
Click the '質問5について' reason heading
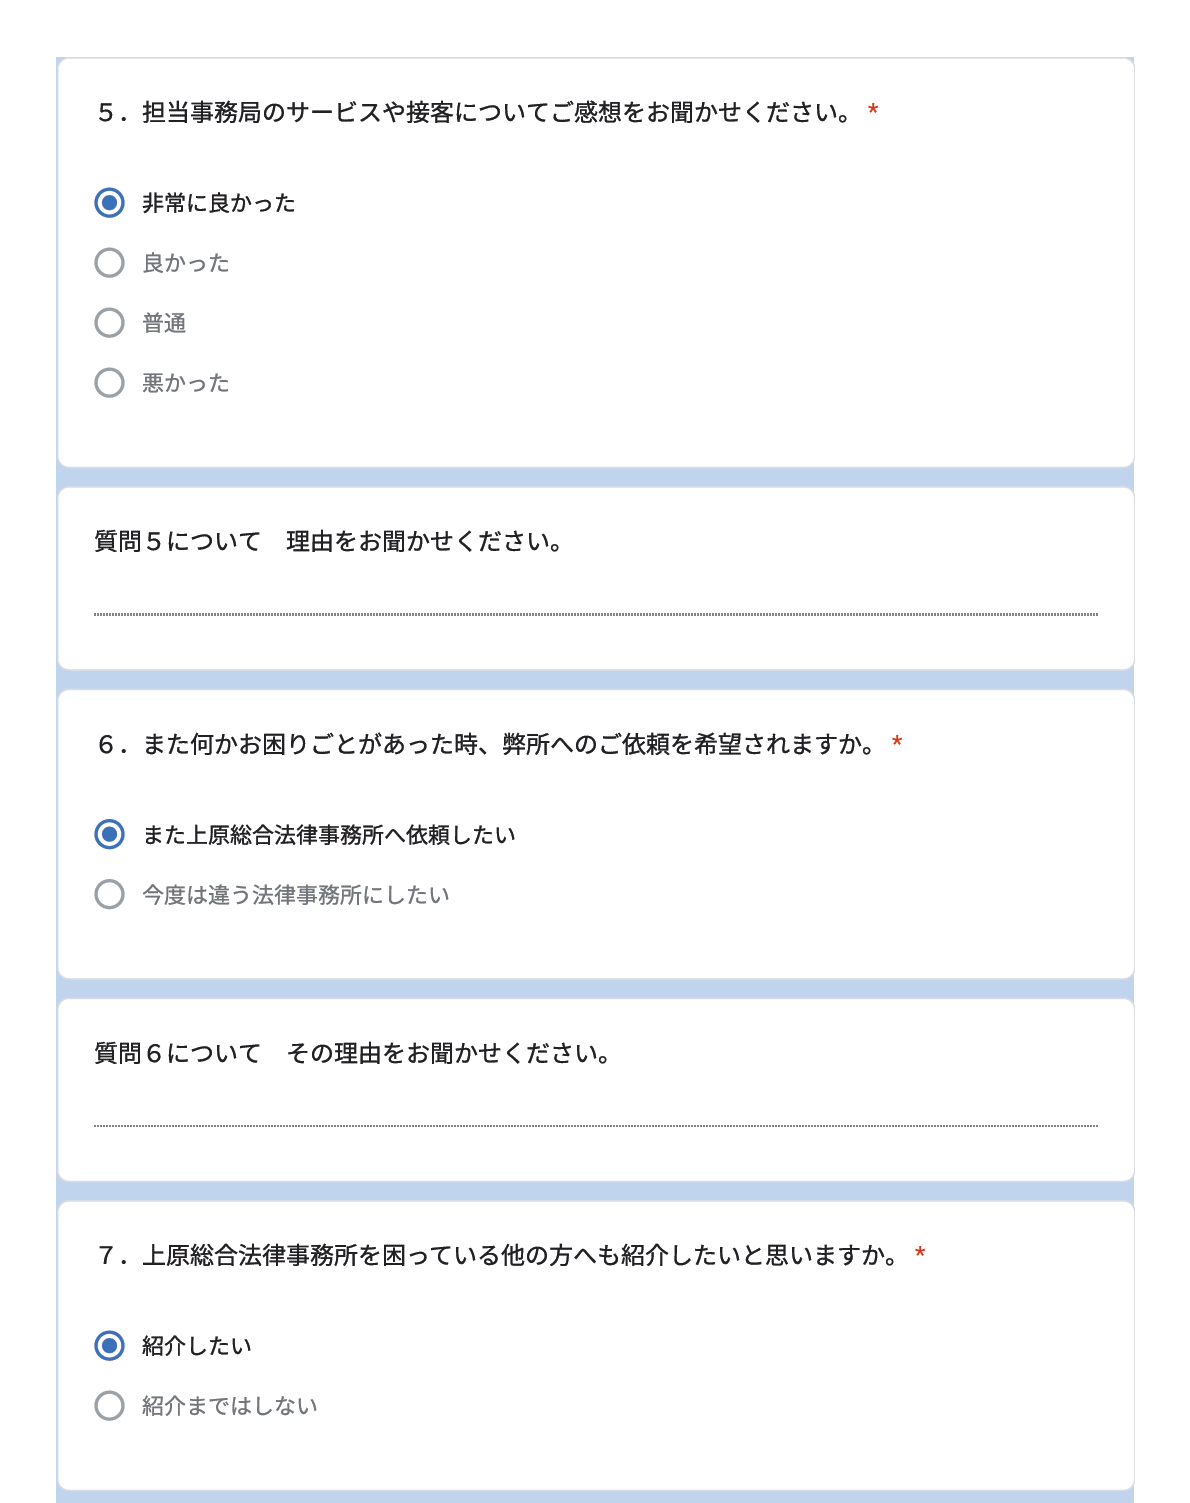(328, 541)
